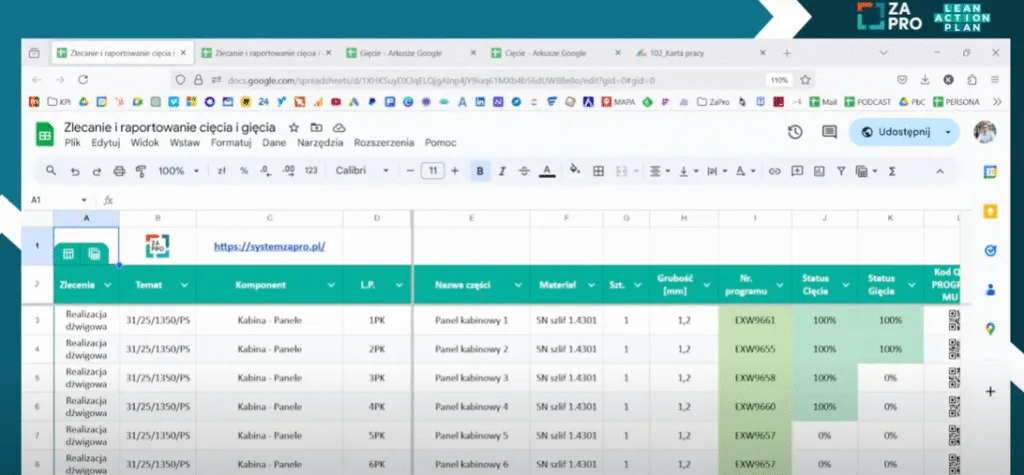
Task: Open the fill color bucket tool
Action: (x=575, y=171)
